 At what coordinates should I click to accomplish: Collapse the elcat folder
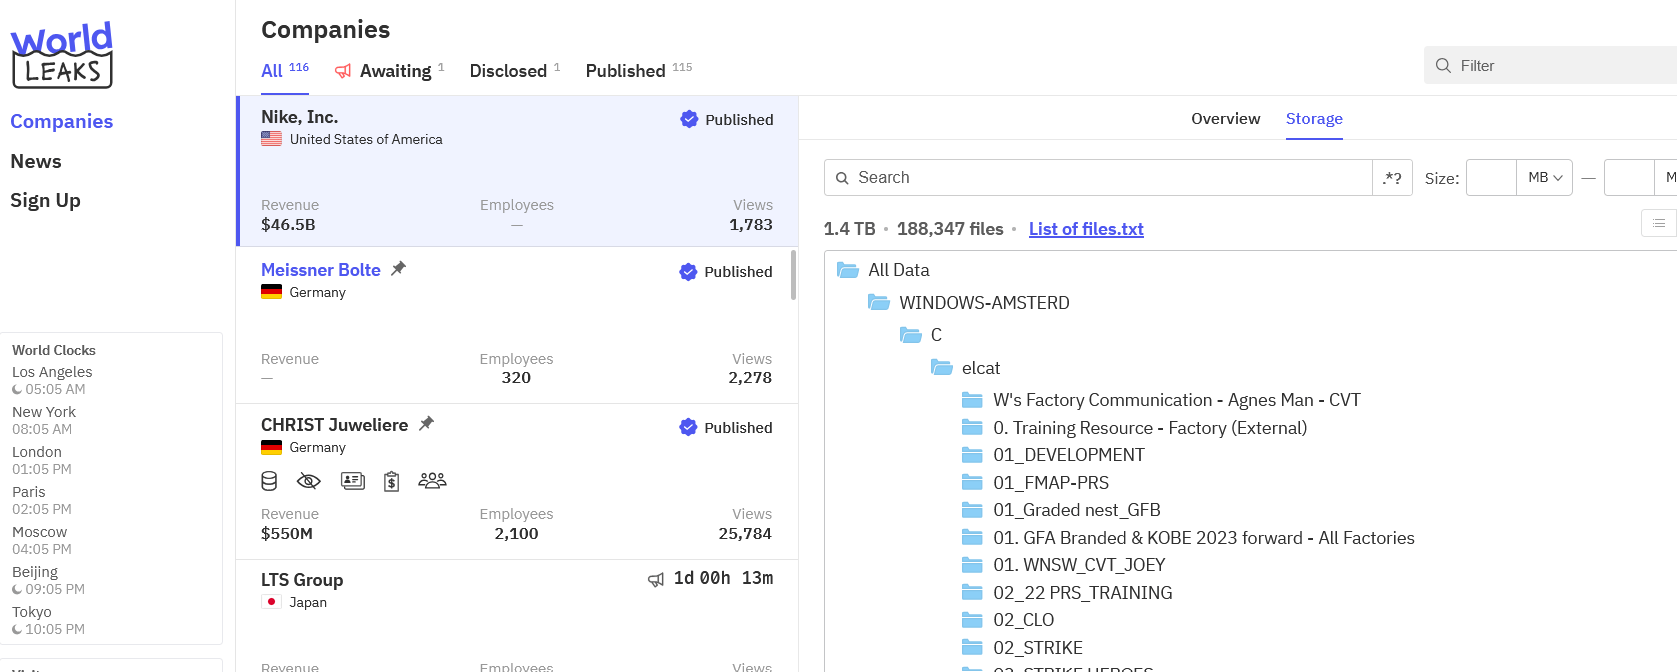[942, 368]
